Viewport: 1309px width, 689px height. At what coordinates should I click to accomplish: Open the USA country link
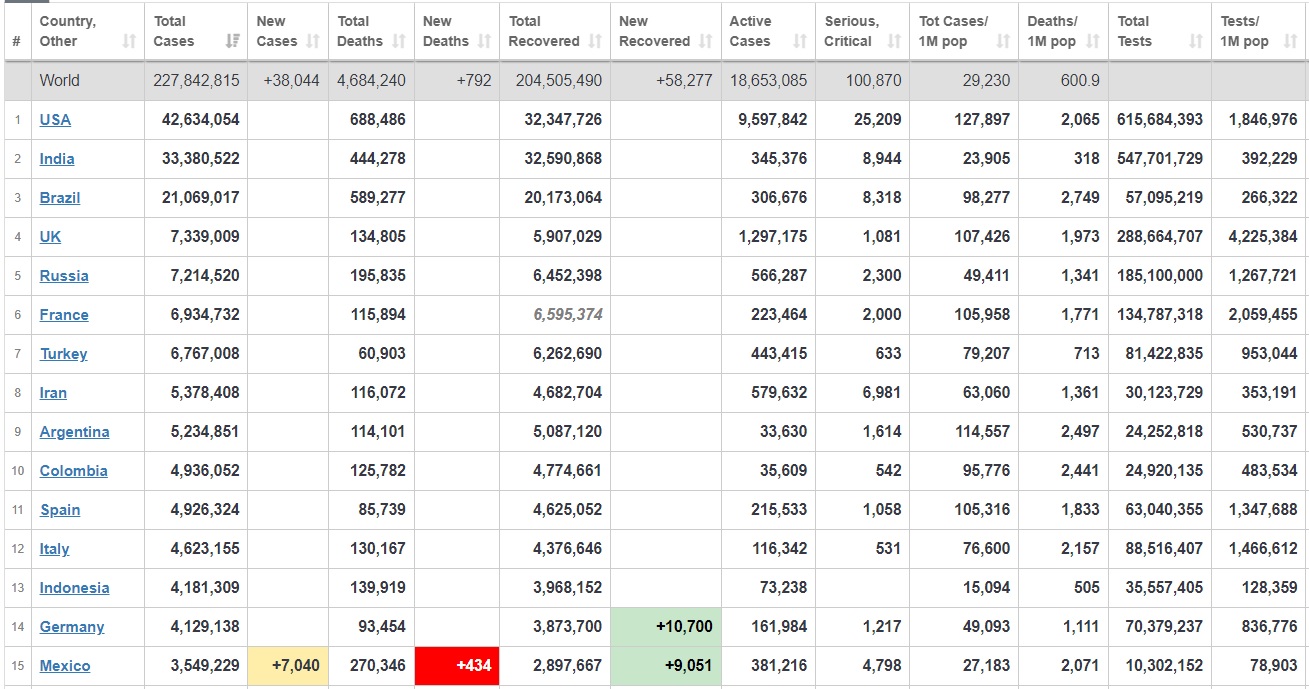coord(55,120)
